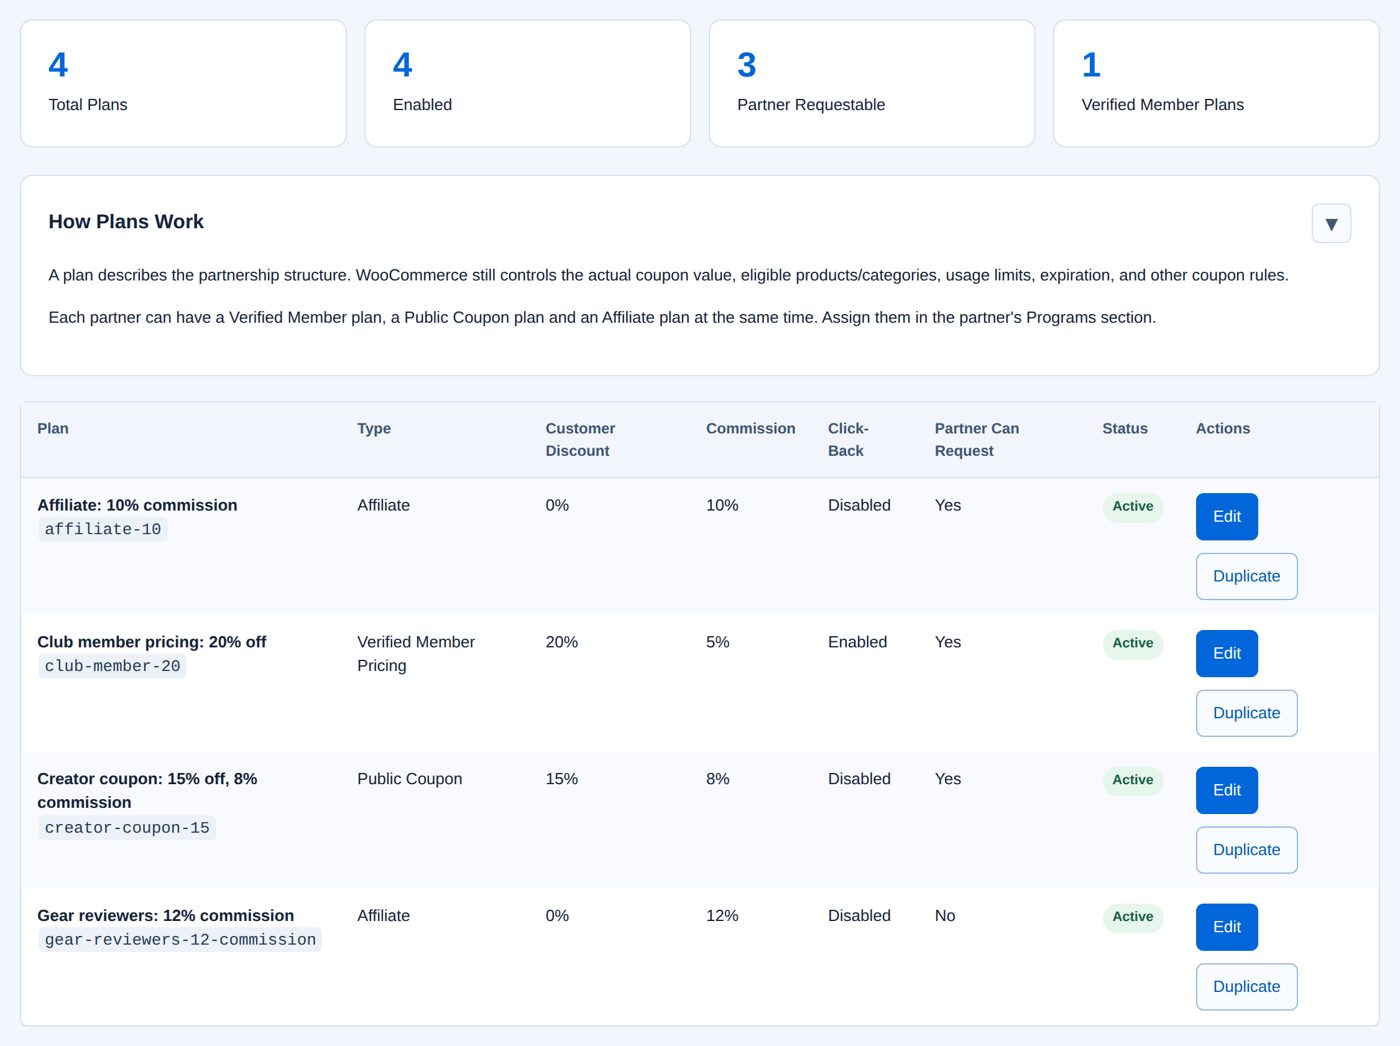Edit the Affiliate: 10% commission plan
The width and height of the screenshot is (1400, 1046).
[1226, 516]
